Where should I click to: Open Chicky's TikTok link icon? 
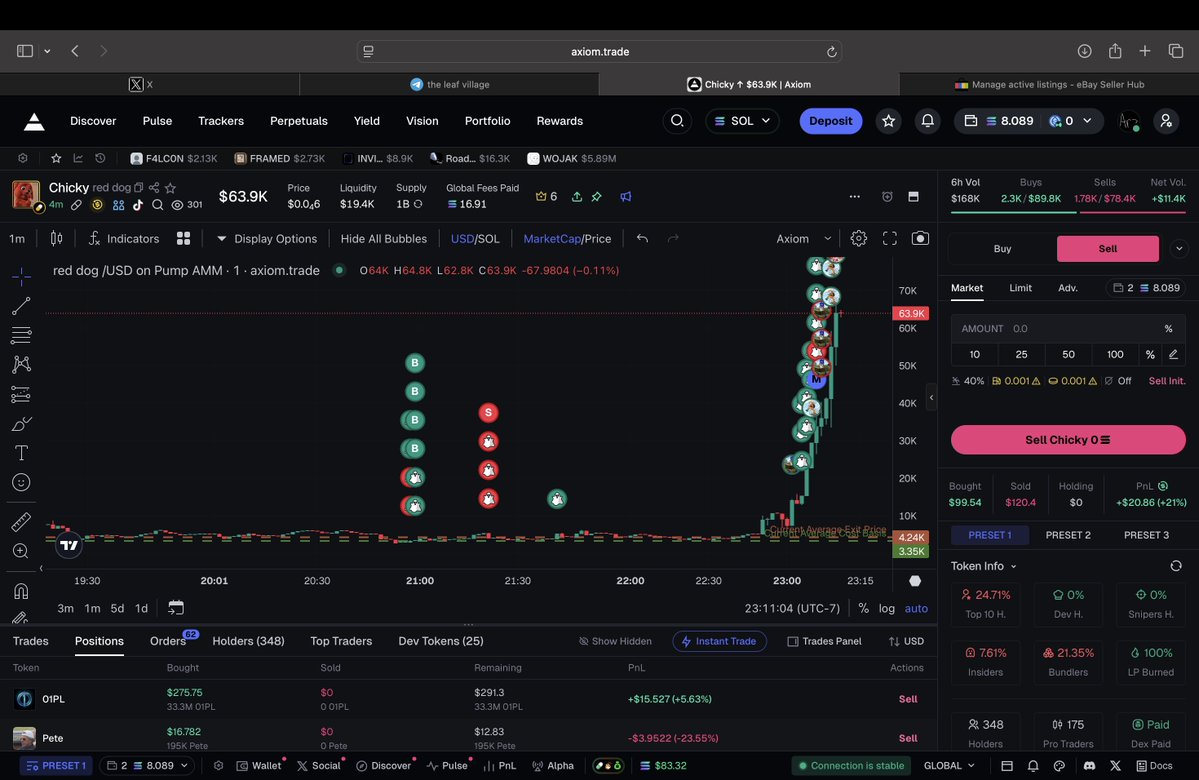(138, 205)
